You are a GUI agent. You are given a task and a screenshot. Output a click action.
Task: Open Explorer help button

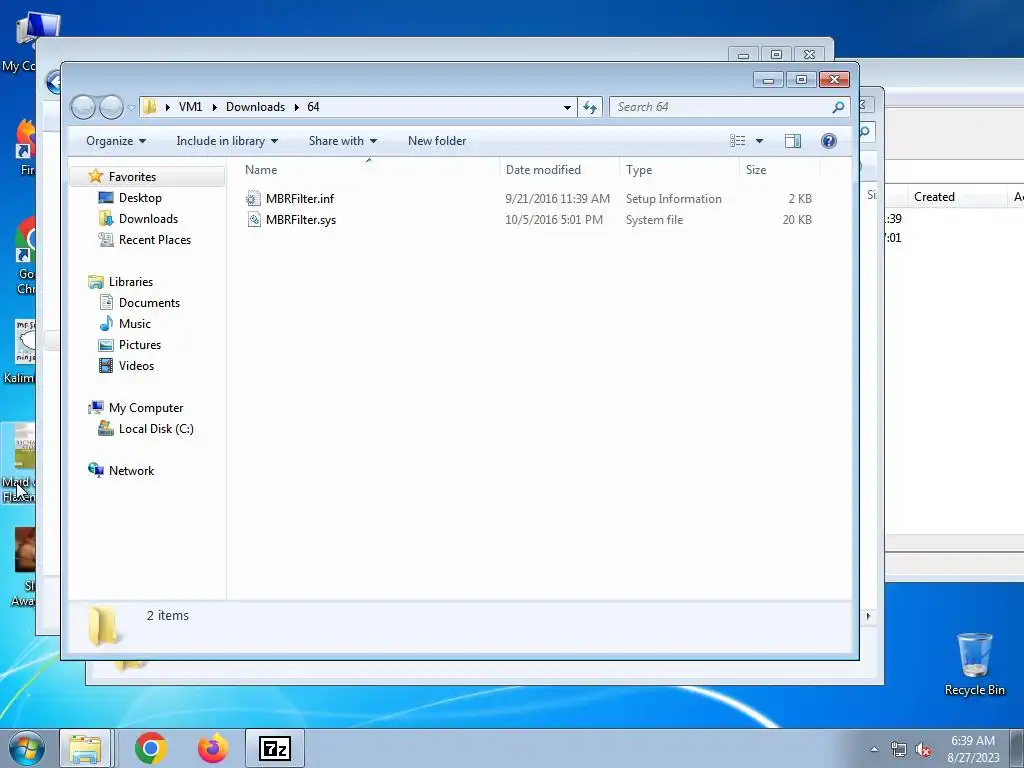tap(829, 141)
